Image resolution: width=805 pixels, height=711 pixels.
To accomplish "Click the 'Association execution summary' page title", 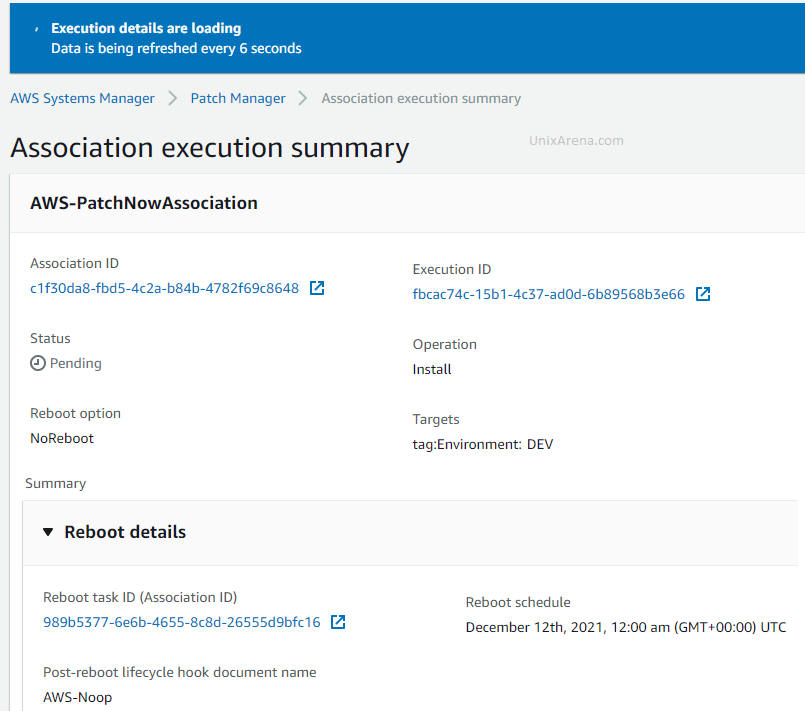I will (x=210, y=148).
